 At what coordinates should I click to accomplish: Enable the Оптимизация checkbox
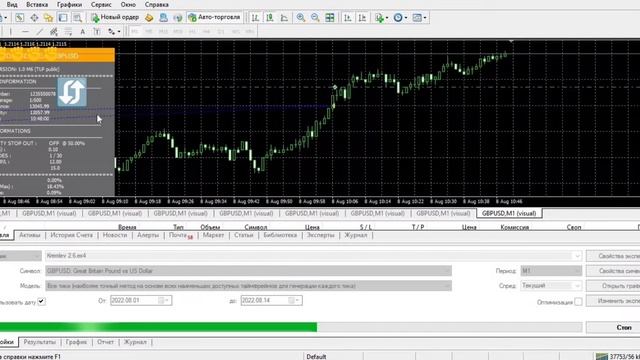578,302
